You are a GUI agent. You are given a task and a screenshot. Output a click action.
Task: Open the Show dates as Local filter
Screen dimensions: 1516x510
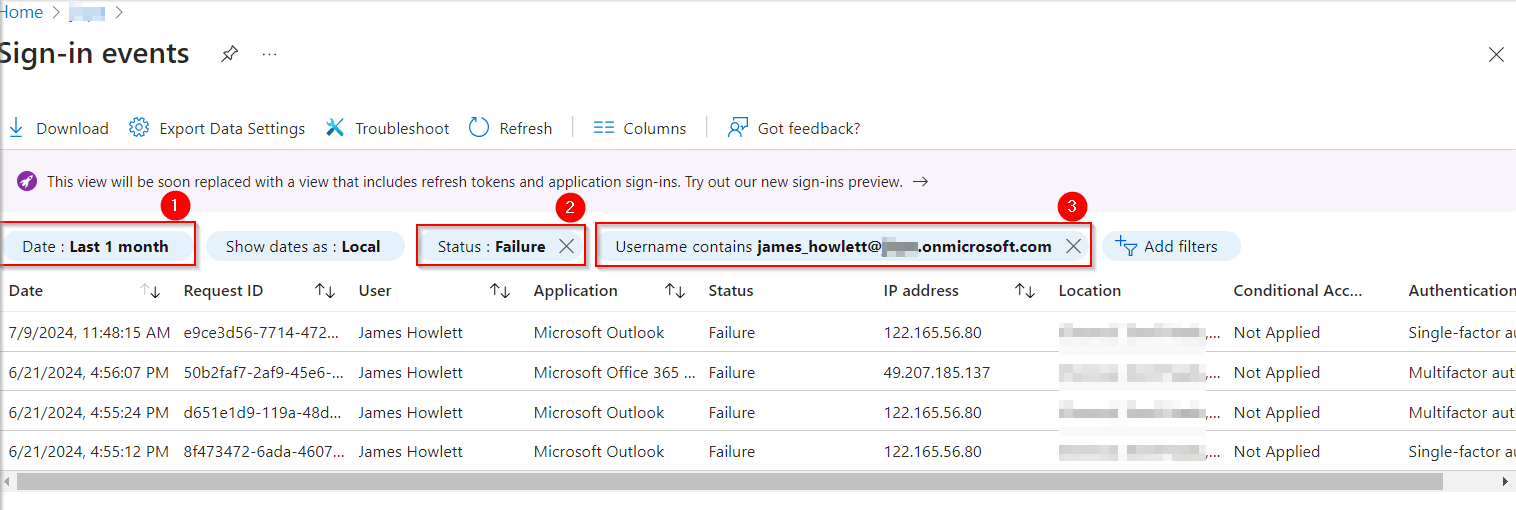coord(303,246)
